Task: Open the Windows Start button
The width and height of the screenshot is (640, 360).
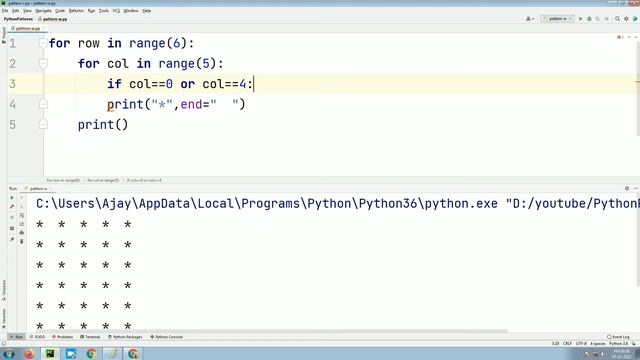Action: (9, 353)
